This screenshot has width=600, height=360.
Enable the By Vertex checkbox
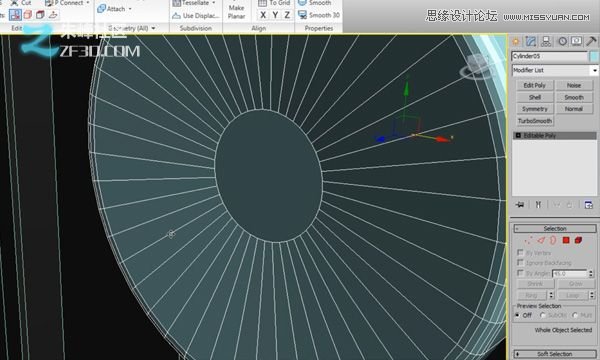coord(520,252)
